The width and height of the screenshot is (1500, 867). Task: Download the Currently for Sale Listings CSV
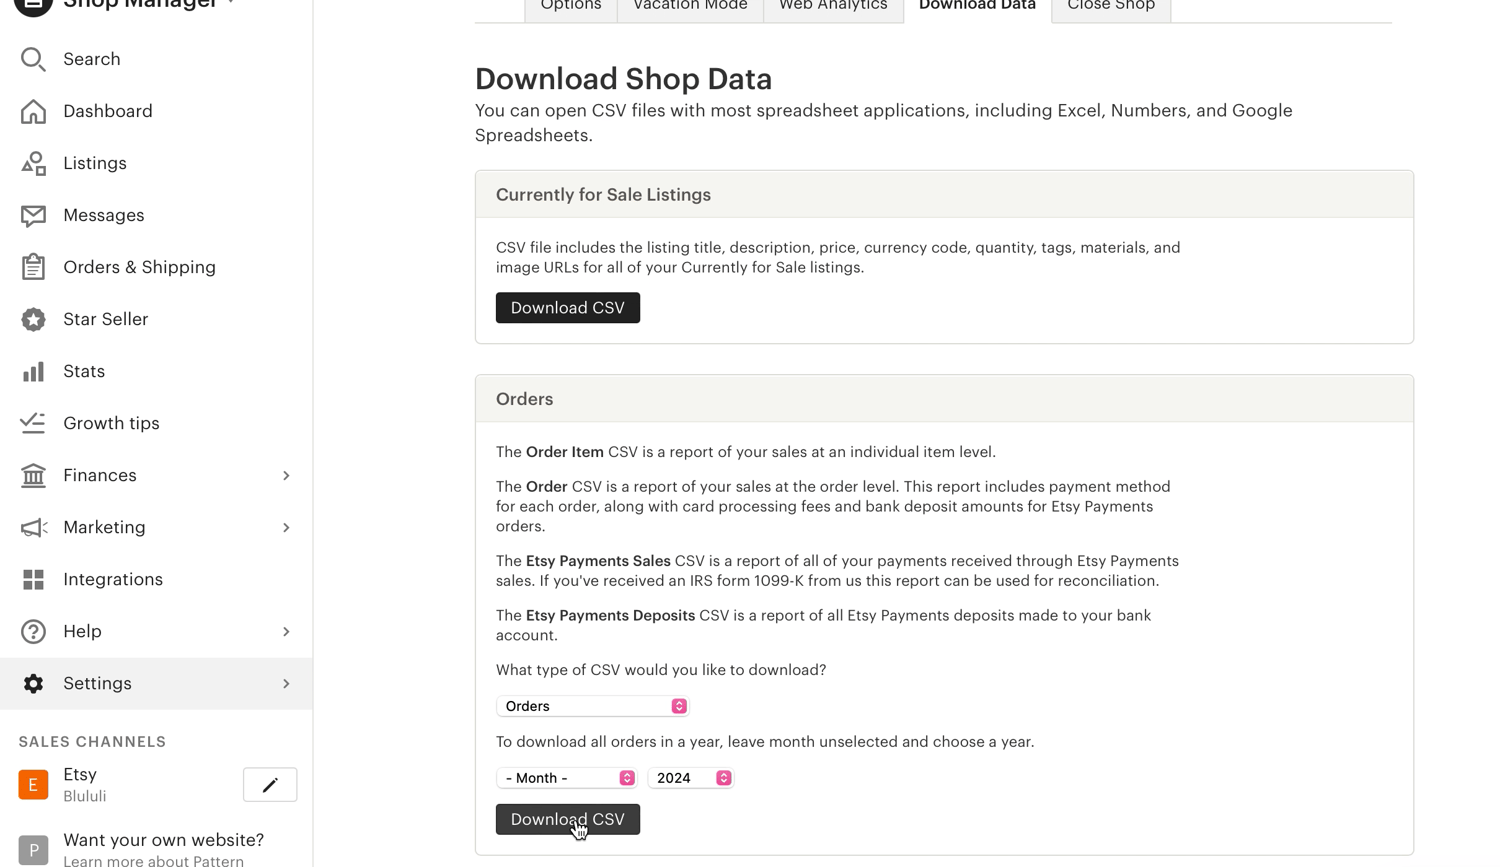tap(567, 308)
